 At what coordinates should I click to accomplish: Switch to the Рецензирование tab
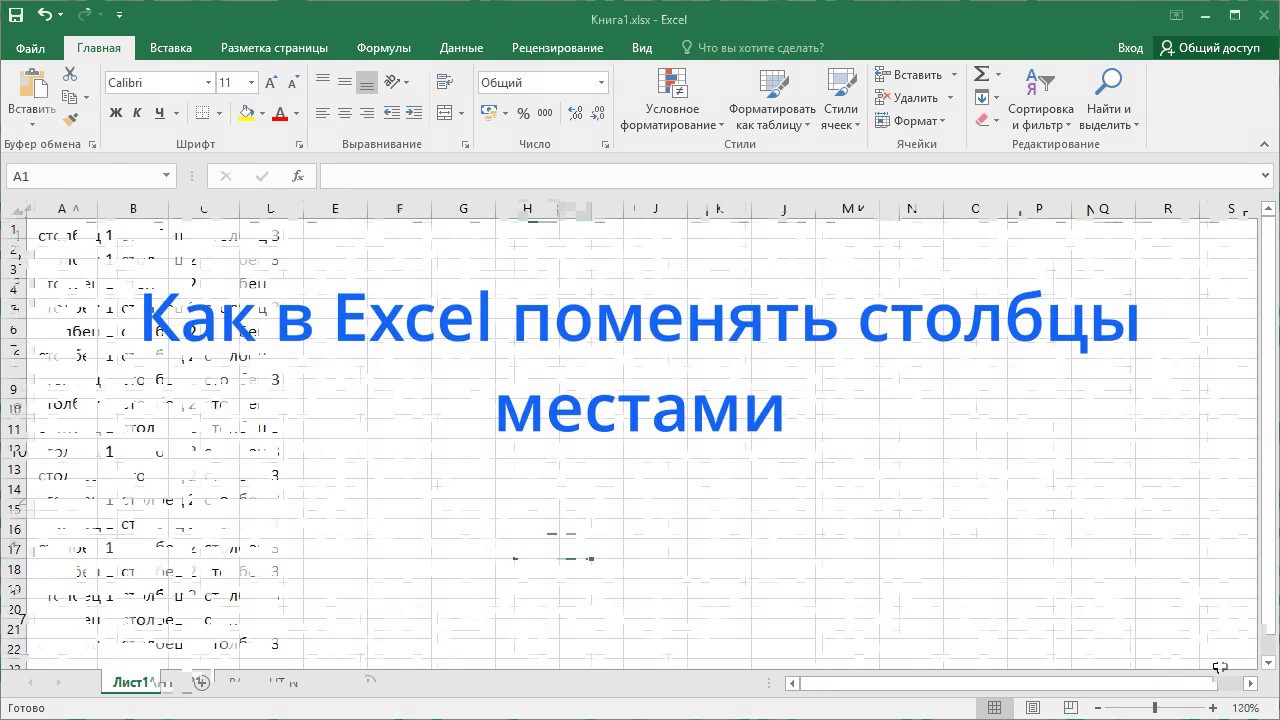click(557, 47)
